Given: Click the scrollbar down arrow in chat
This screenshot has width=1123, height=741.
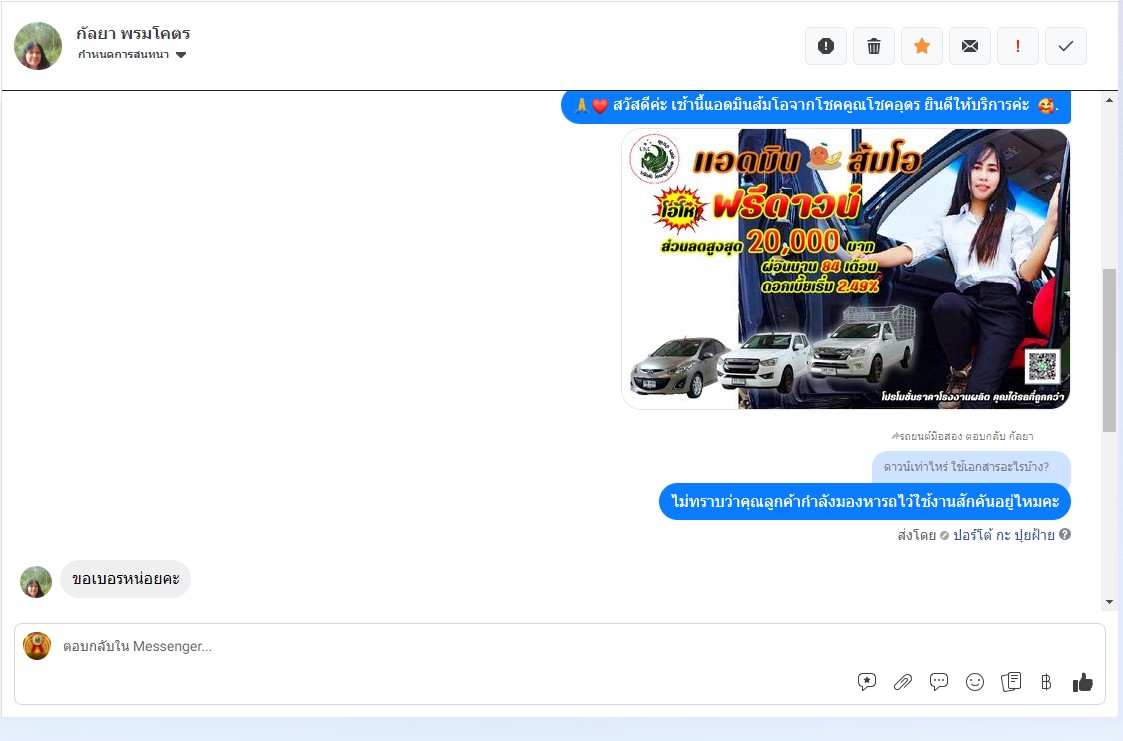Looking at the screenshot, I should tap(1109, 602).
